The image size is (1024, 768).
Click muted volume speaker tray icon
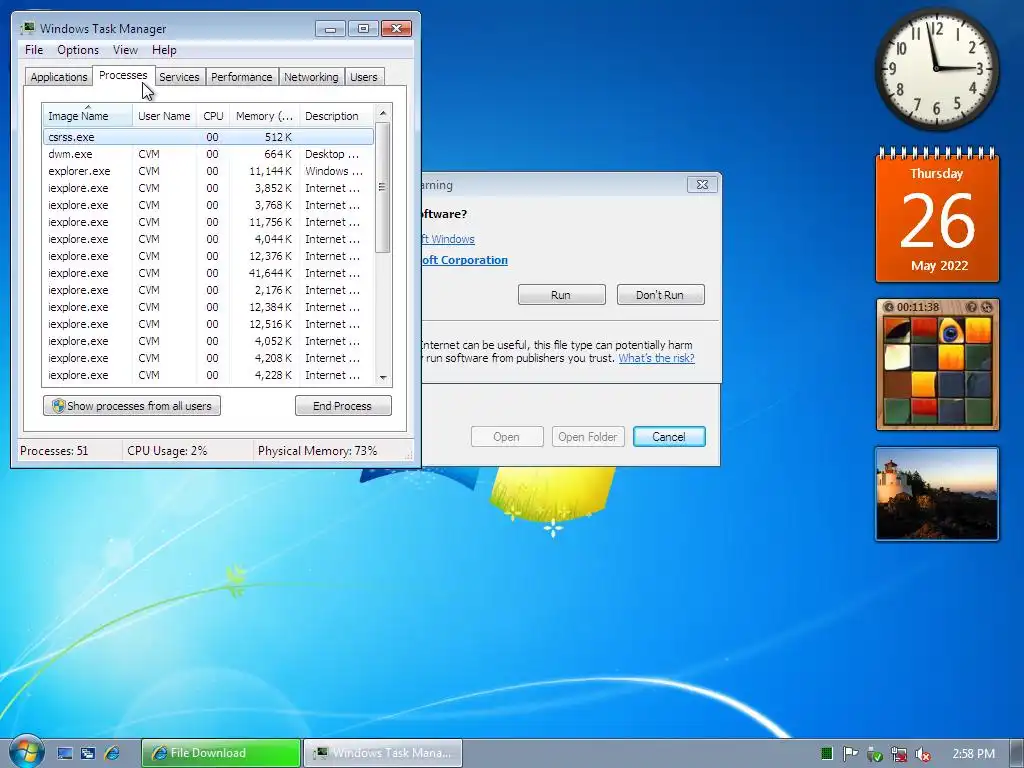922,755
